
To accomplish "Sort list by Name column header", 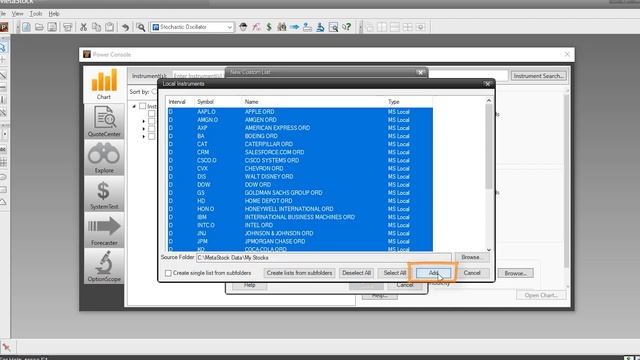I will [x=251, y=102].
